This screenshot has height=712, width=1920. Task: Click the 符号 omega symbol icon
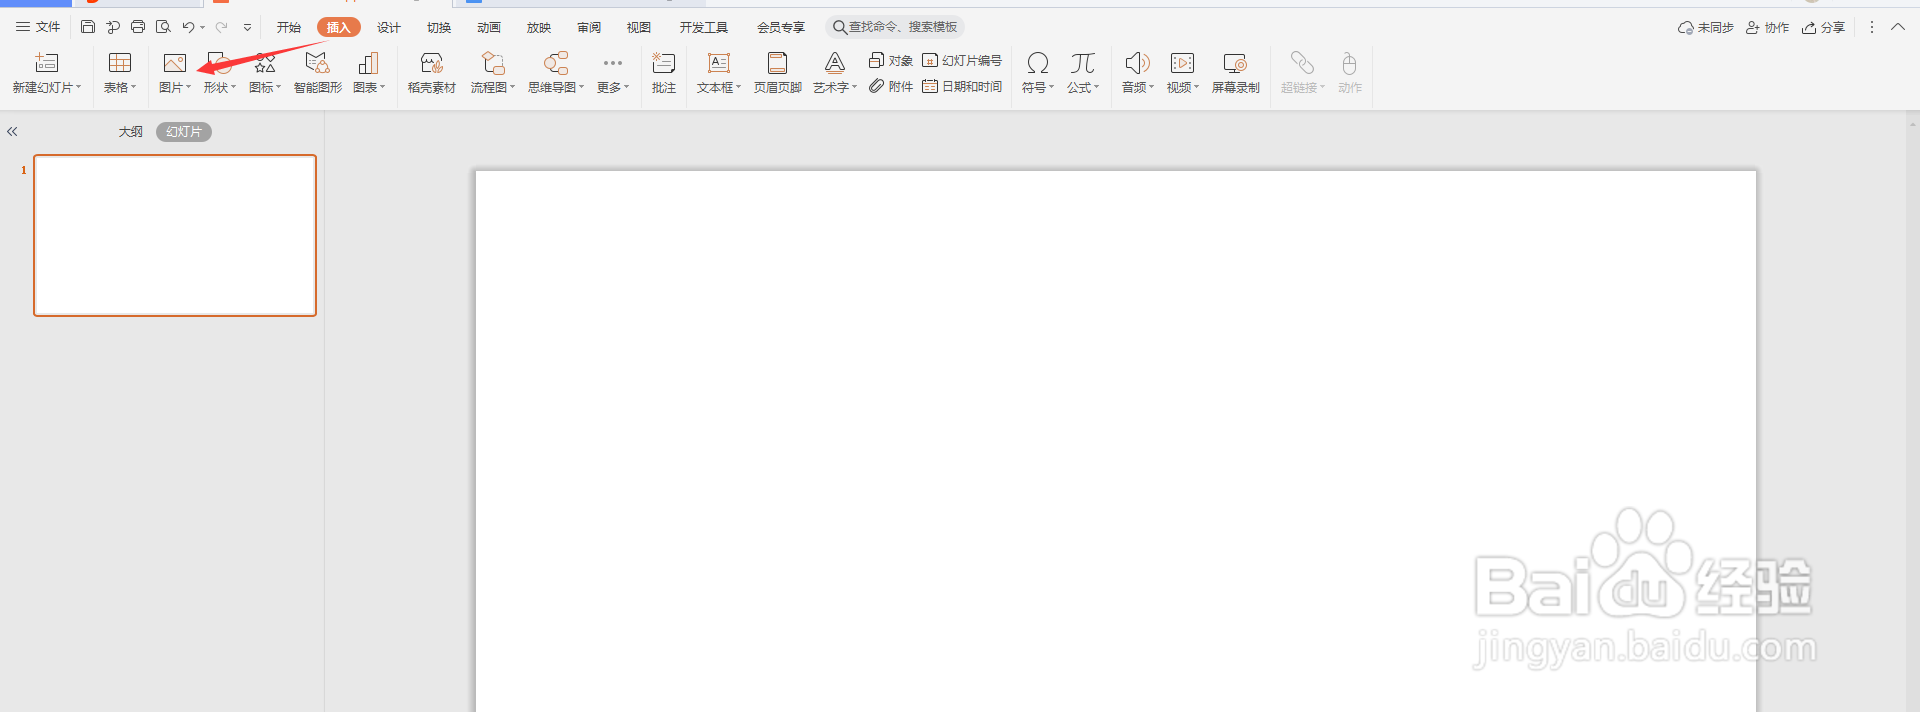(x=1038, y=63)
